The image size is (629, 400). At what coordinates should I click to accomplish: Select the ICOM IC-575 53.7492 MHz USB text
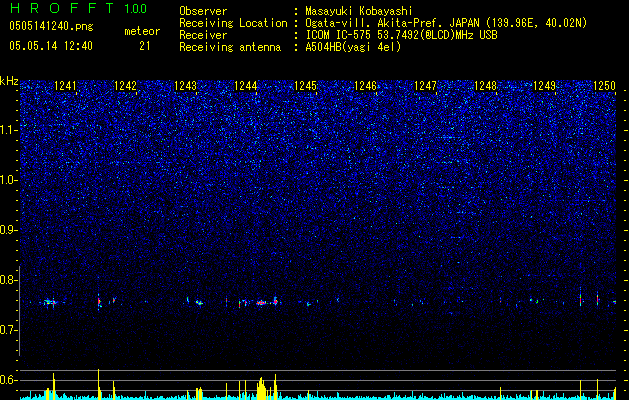click(401, 35)
